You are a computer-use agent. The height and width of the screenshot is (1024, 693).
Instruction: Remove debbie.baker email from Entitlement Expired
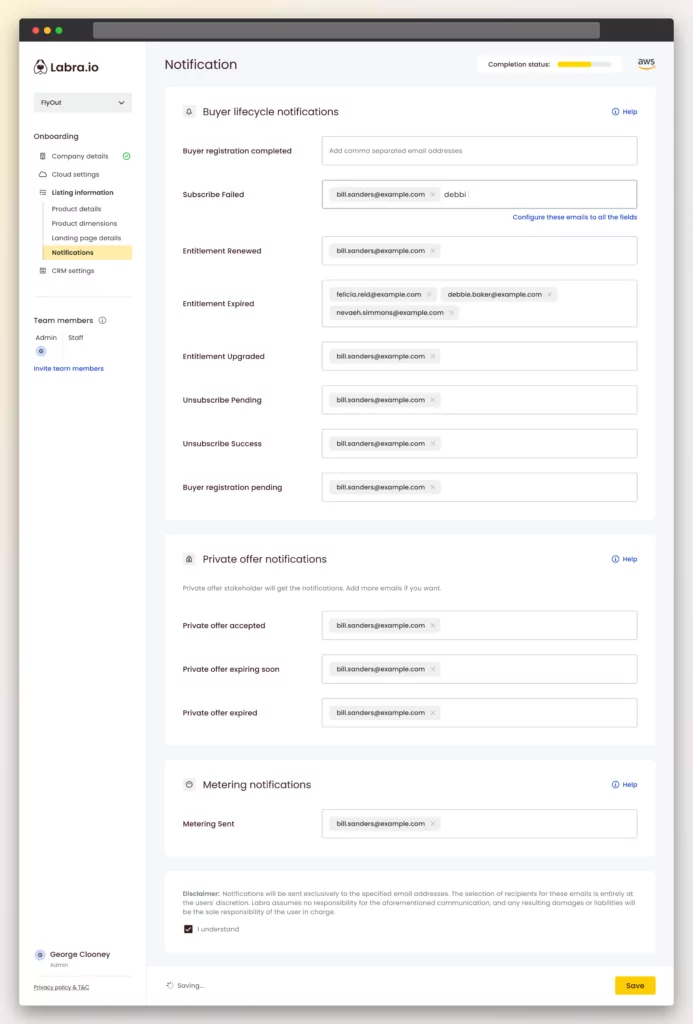click(549, 295)
